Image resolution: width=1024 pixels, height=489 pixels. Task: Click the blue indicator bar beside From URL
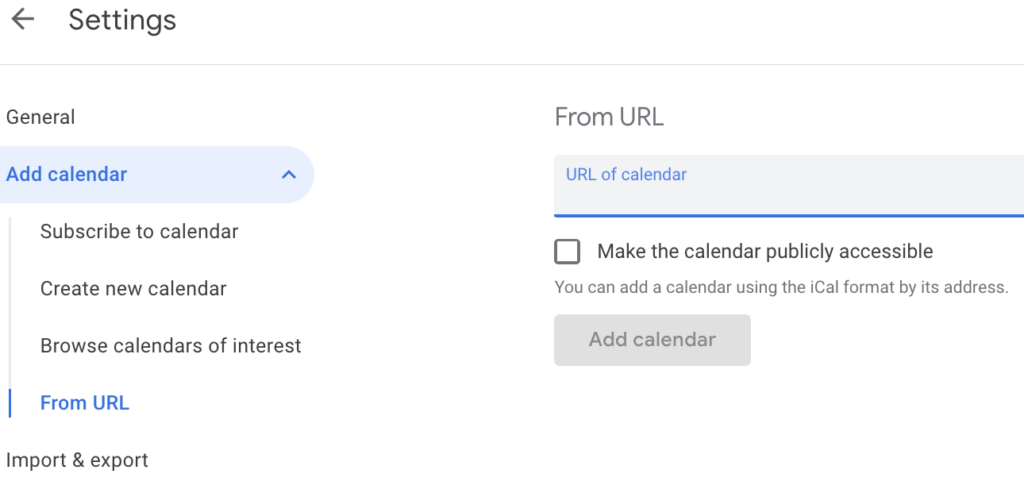click(x=10, y=403)
